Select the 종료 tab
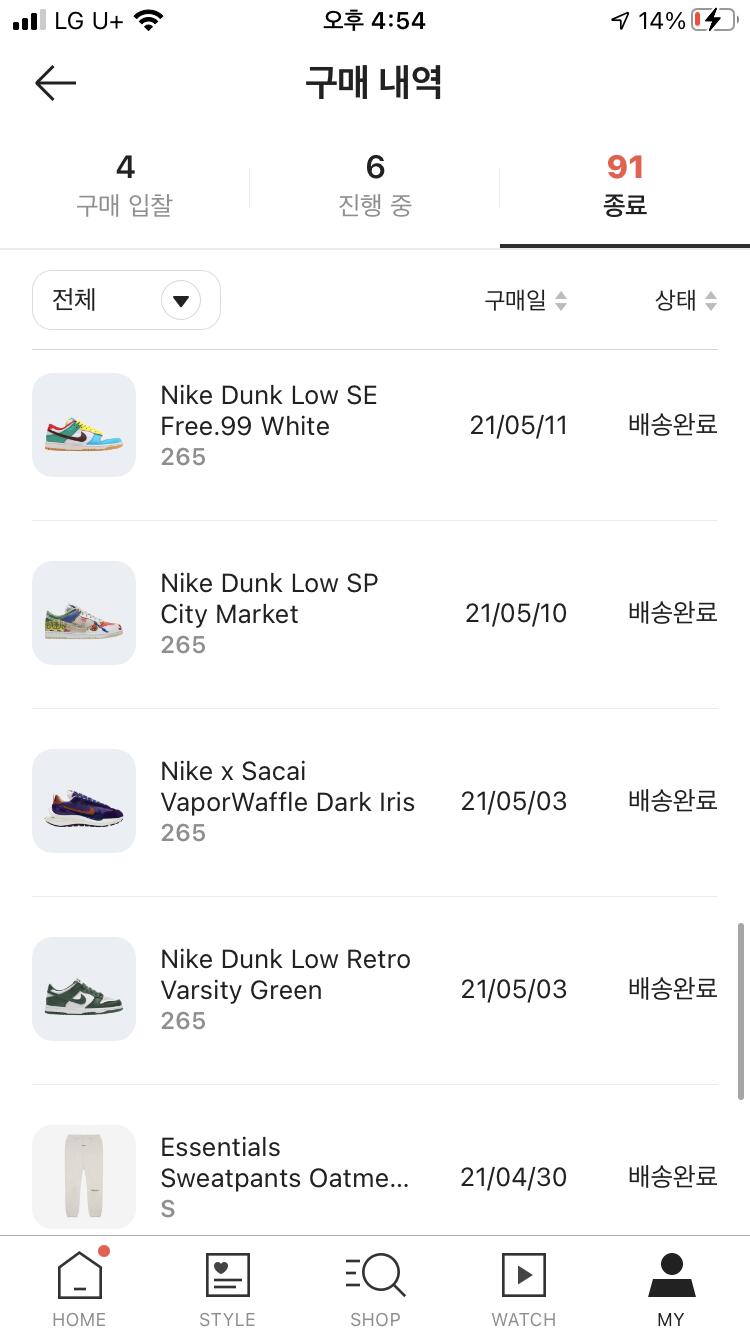750x1334 pixels. pyautogui.click(x=625, y=185)
